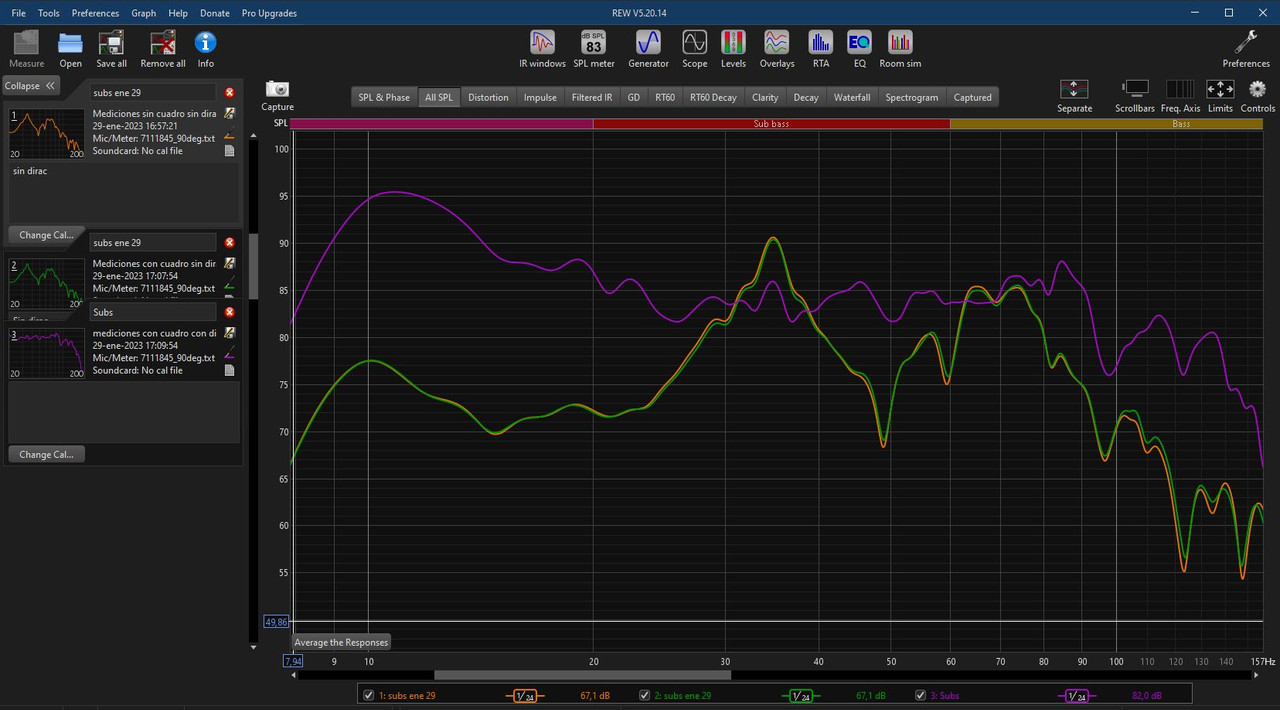Open Preferences wrench icon
The image size is (1280, 710).
coord(1246,49)
